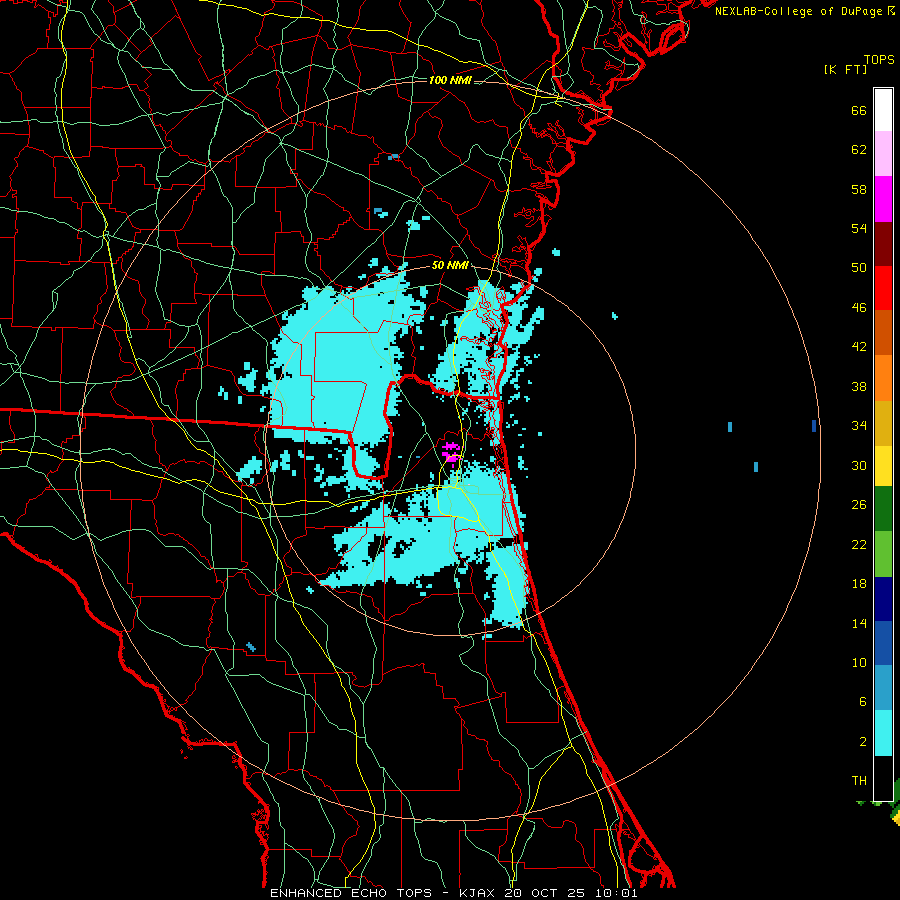The height and width of the screenshot is (900, 900).
Task: Select the '30' legend value
Action: pyautogui.click(x=859, y=465)
